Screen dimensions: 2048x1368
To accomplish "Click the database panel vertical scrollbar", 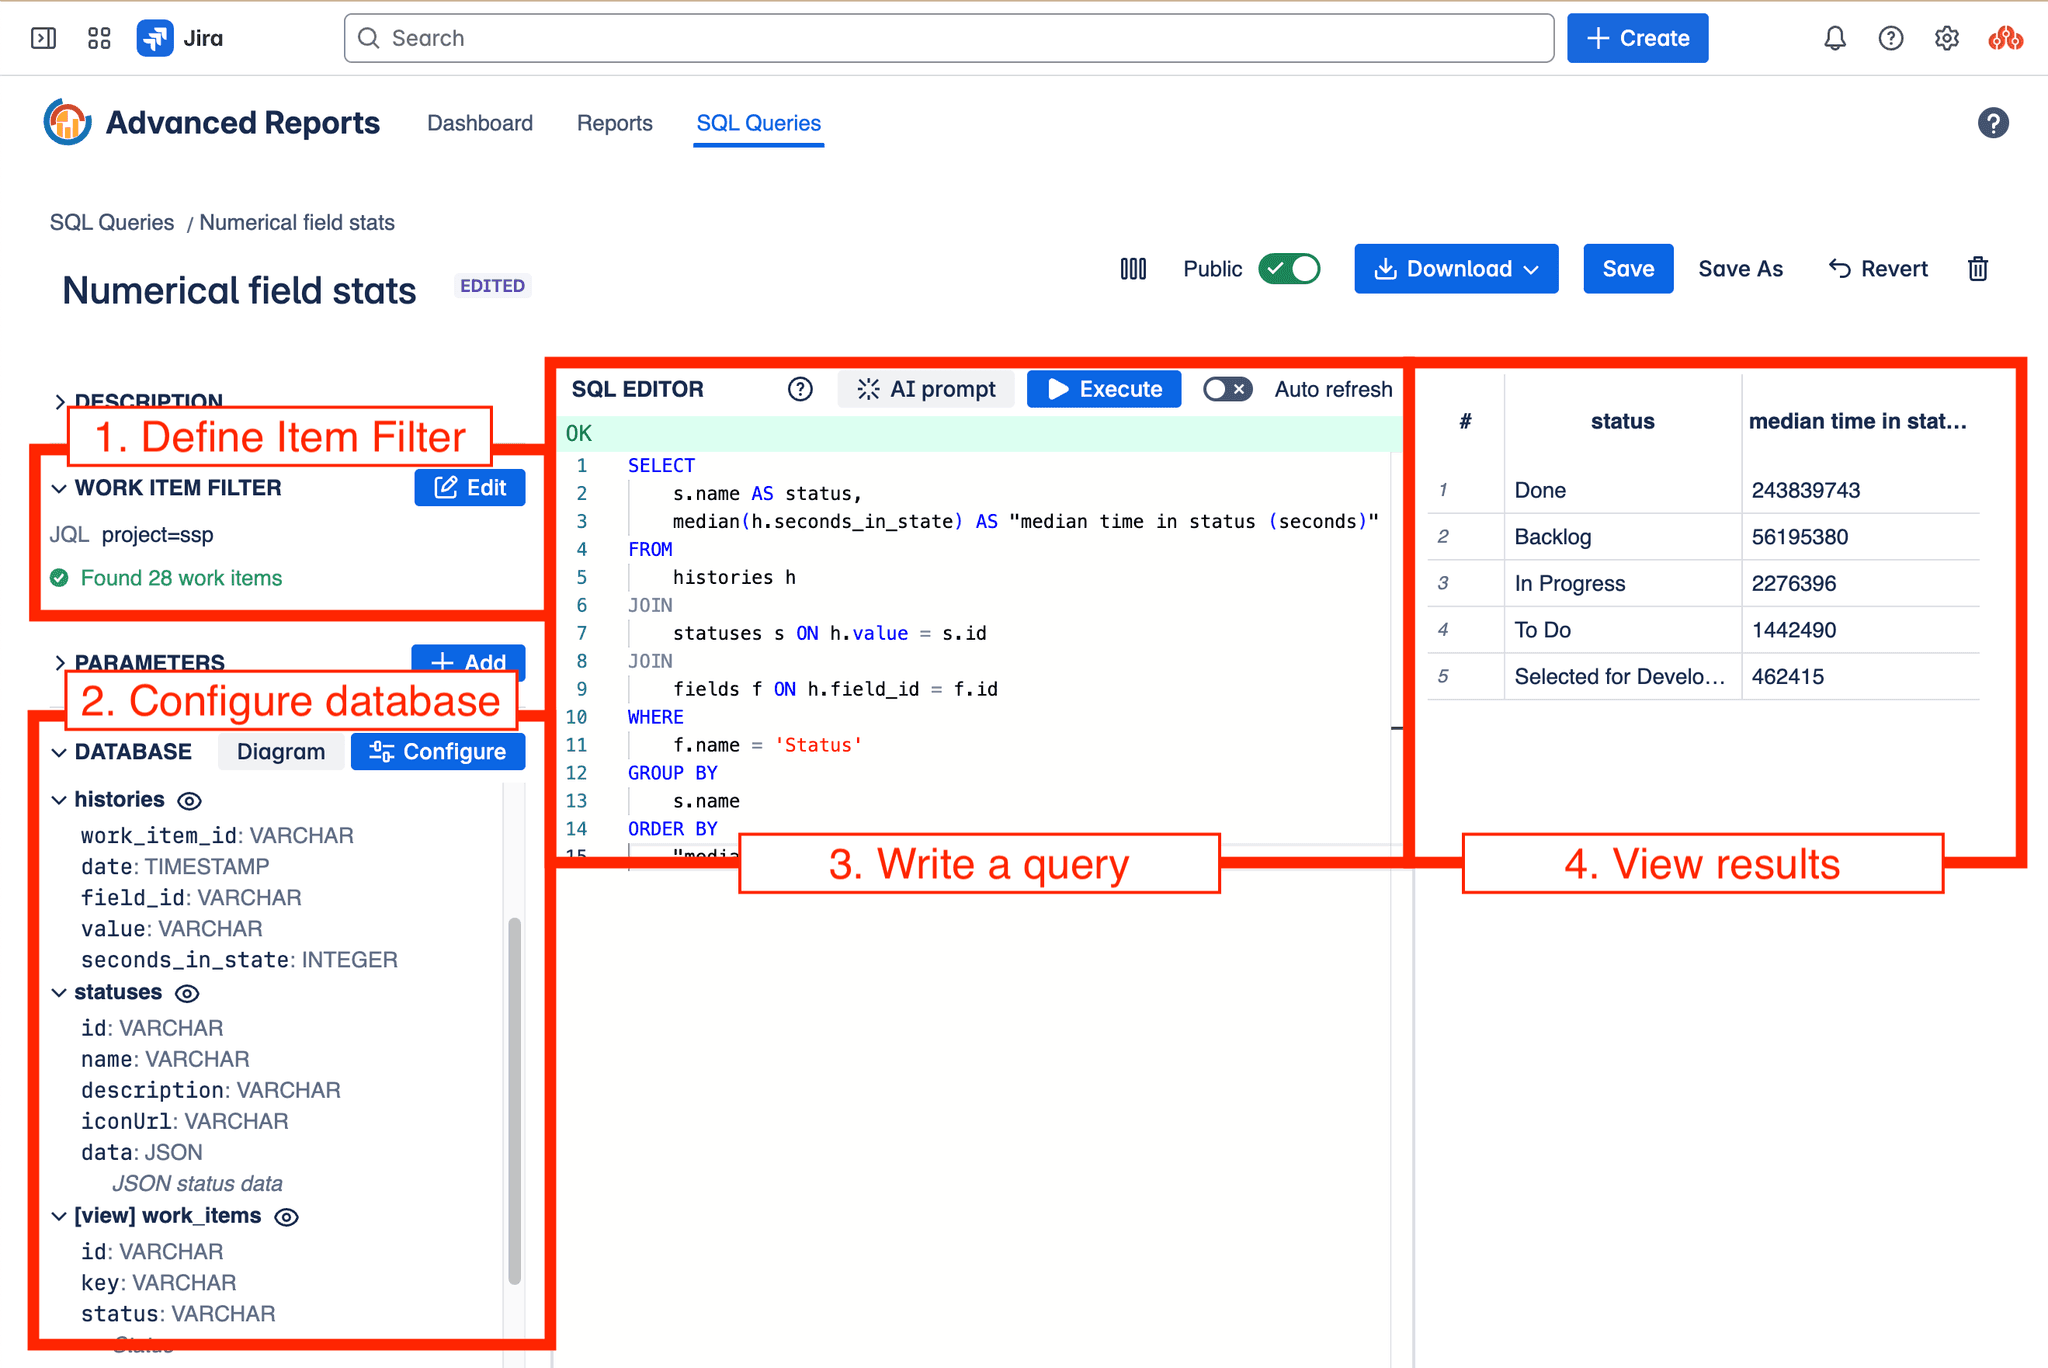I will (514, 1100).
